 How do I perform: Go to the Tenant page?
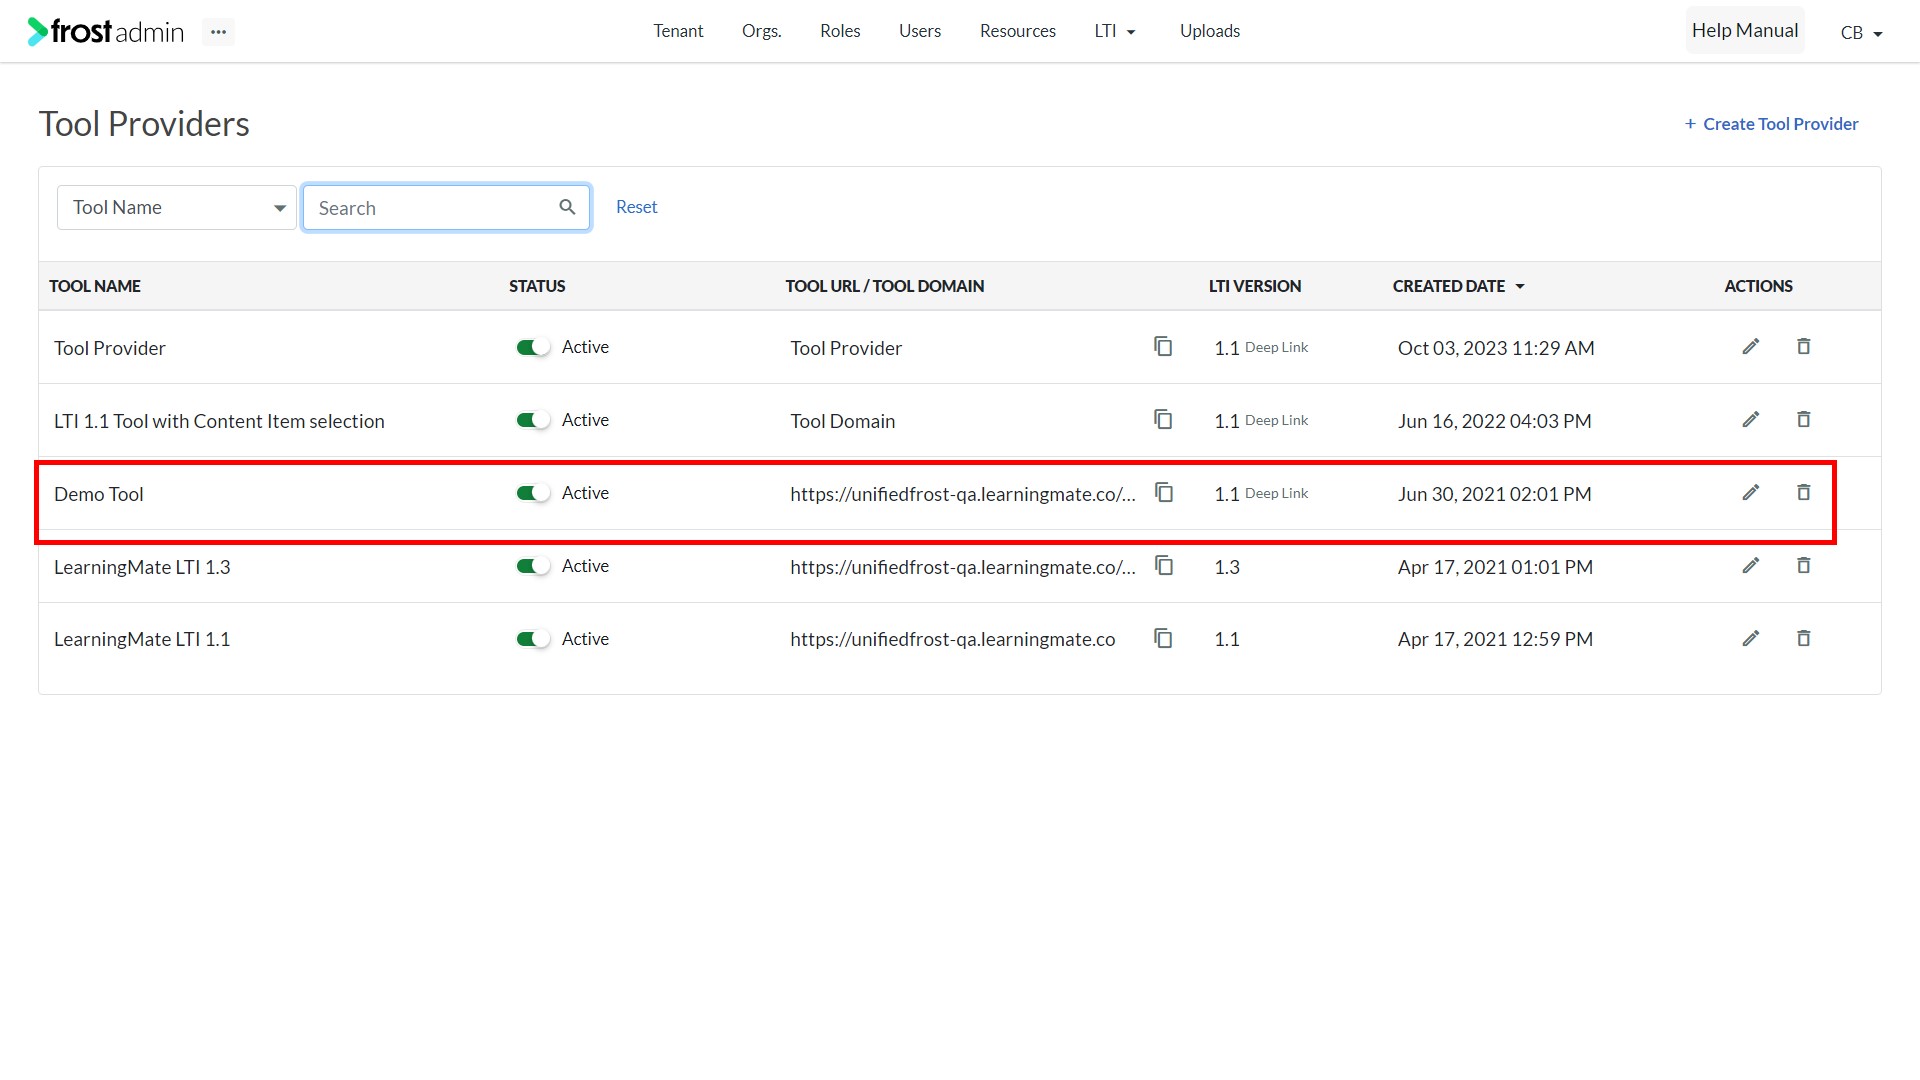coord(678,31)
